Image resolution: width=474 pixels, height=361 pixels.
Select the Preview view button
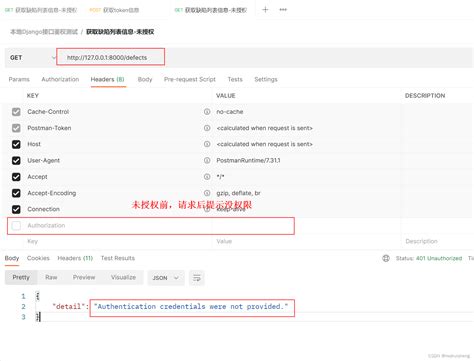[84, 277]
